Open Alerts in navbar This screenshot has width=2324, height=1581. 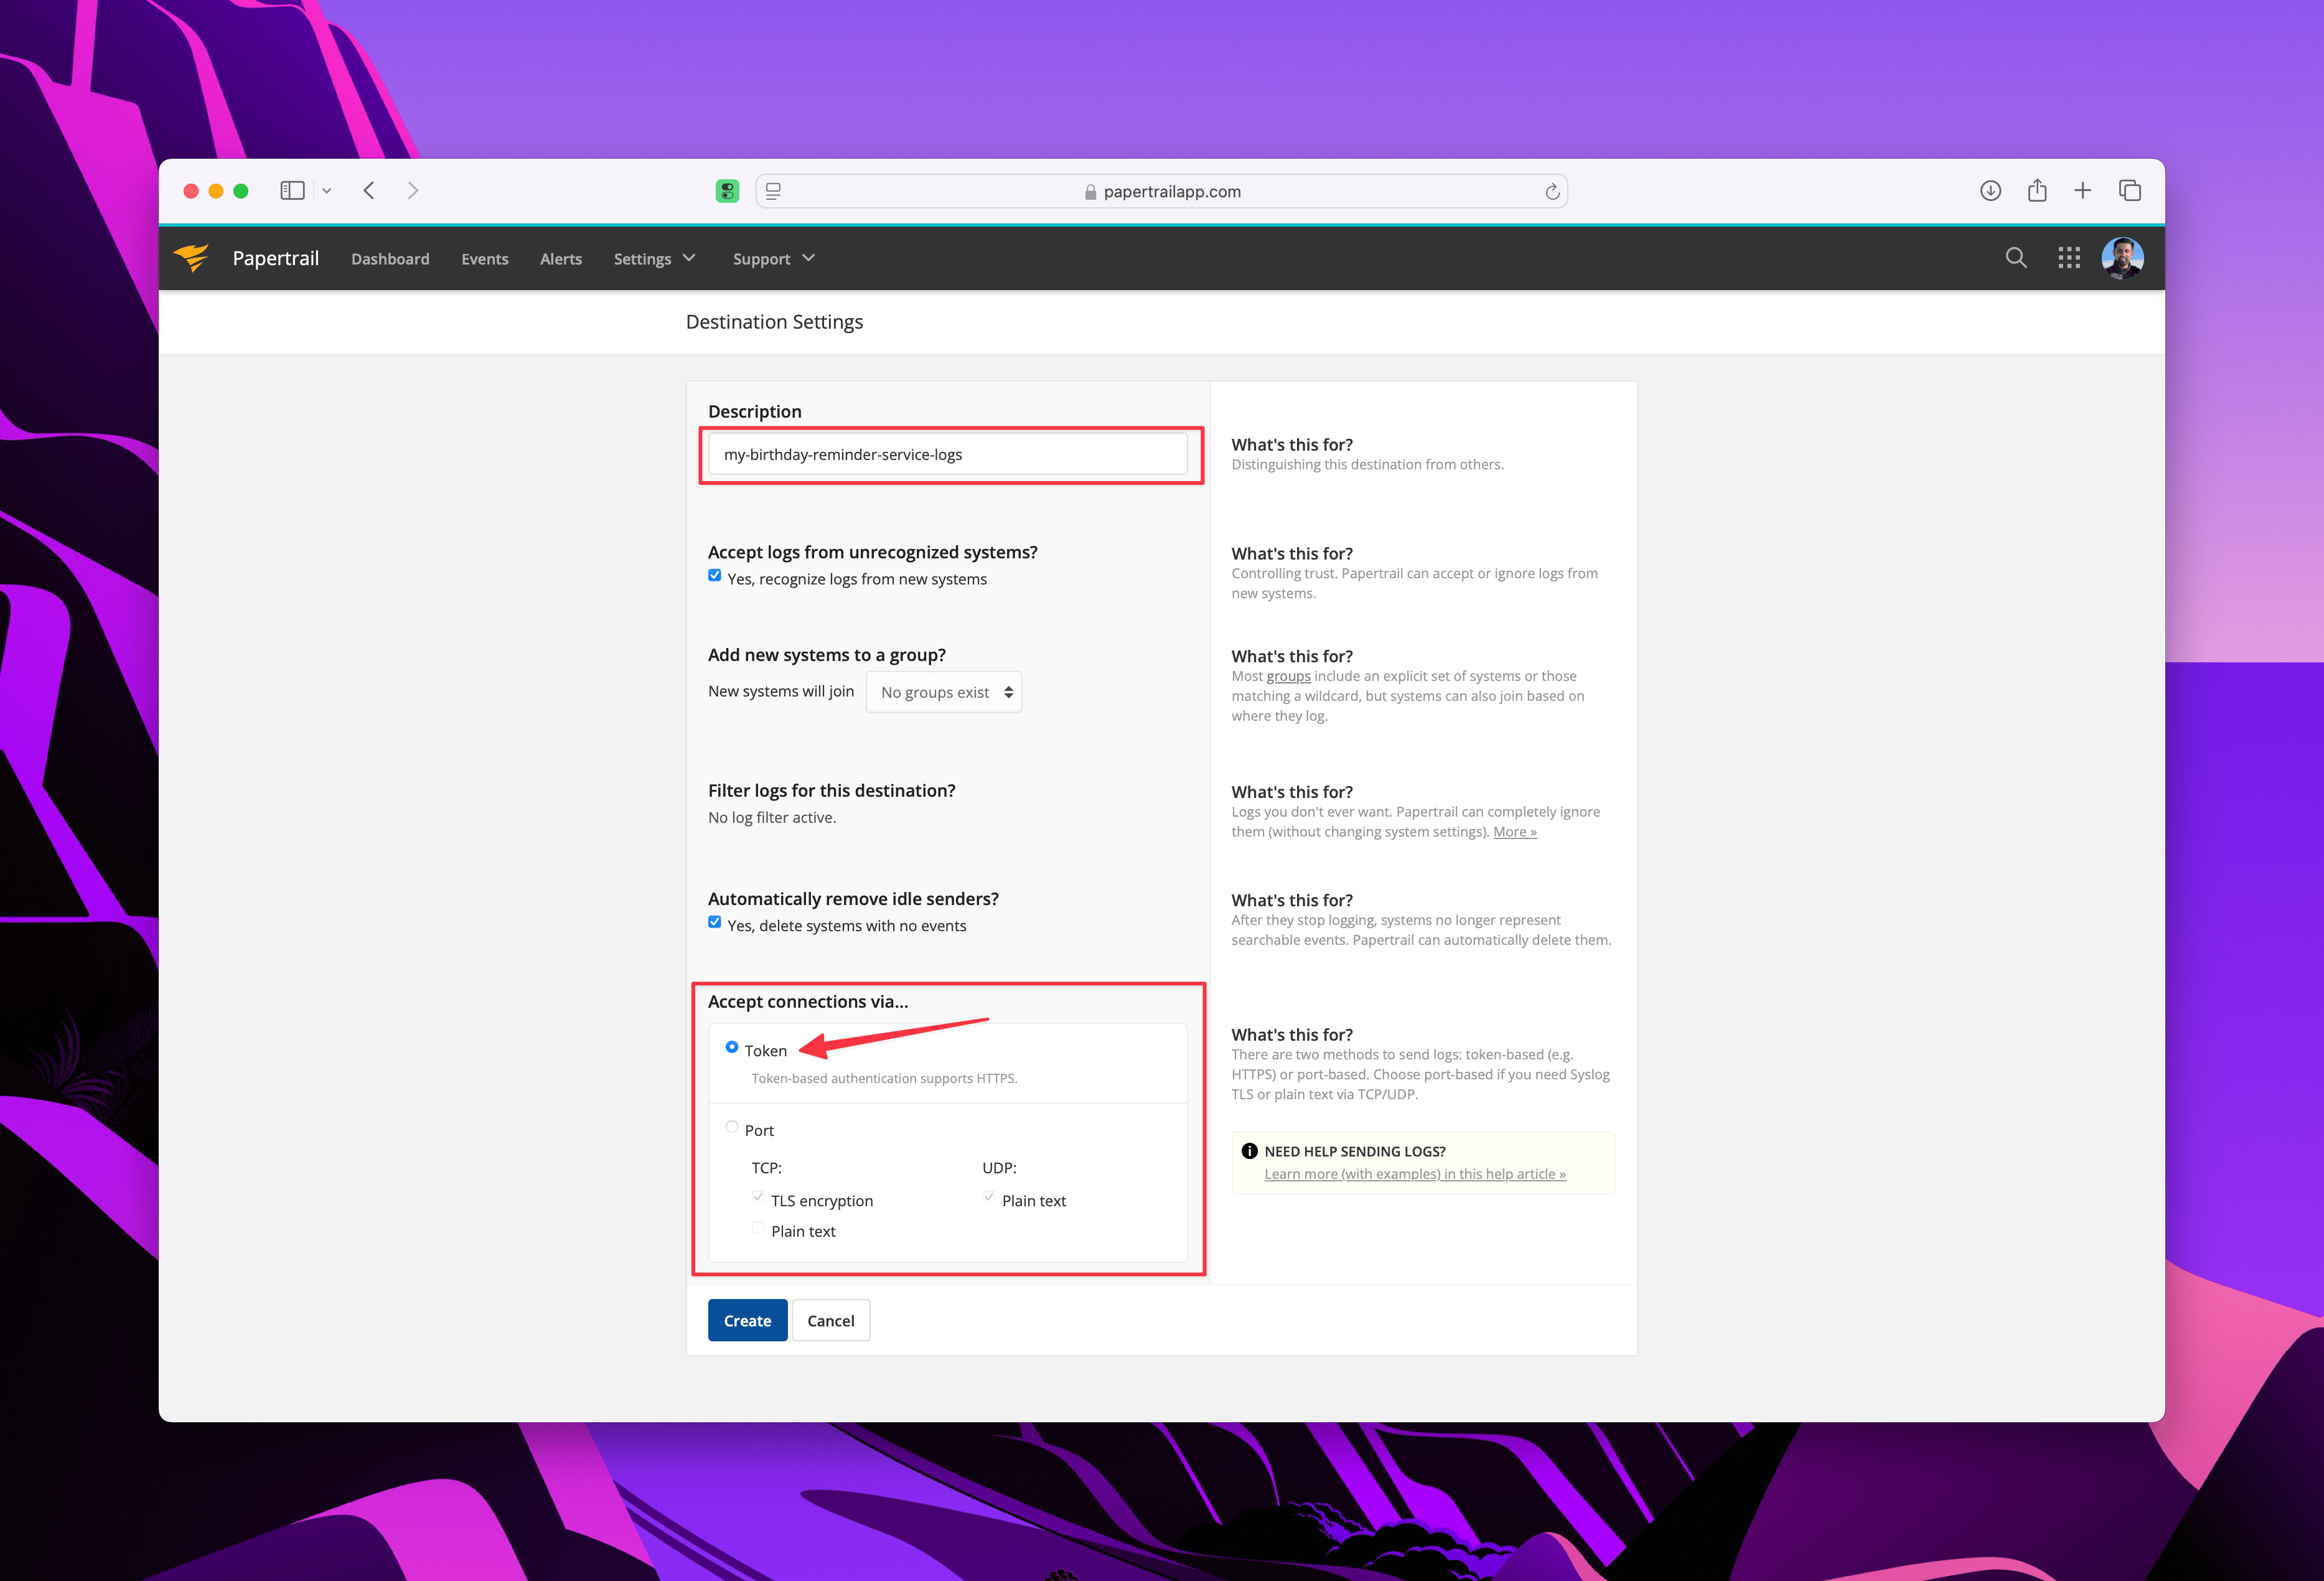coord(561,259)
